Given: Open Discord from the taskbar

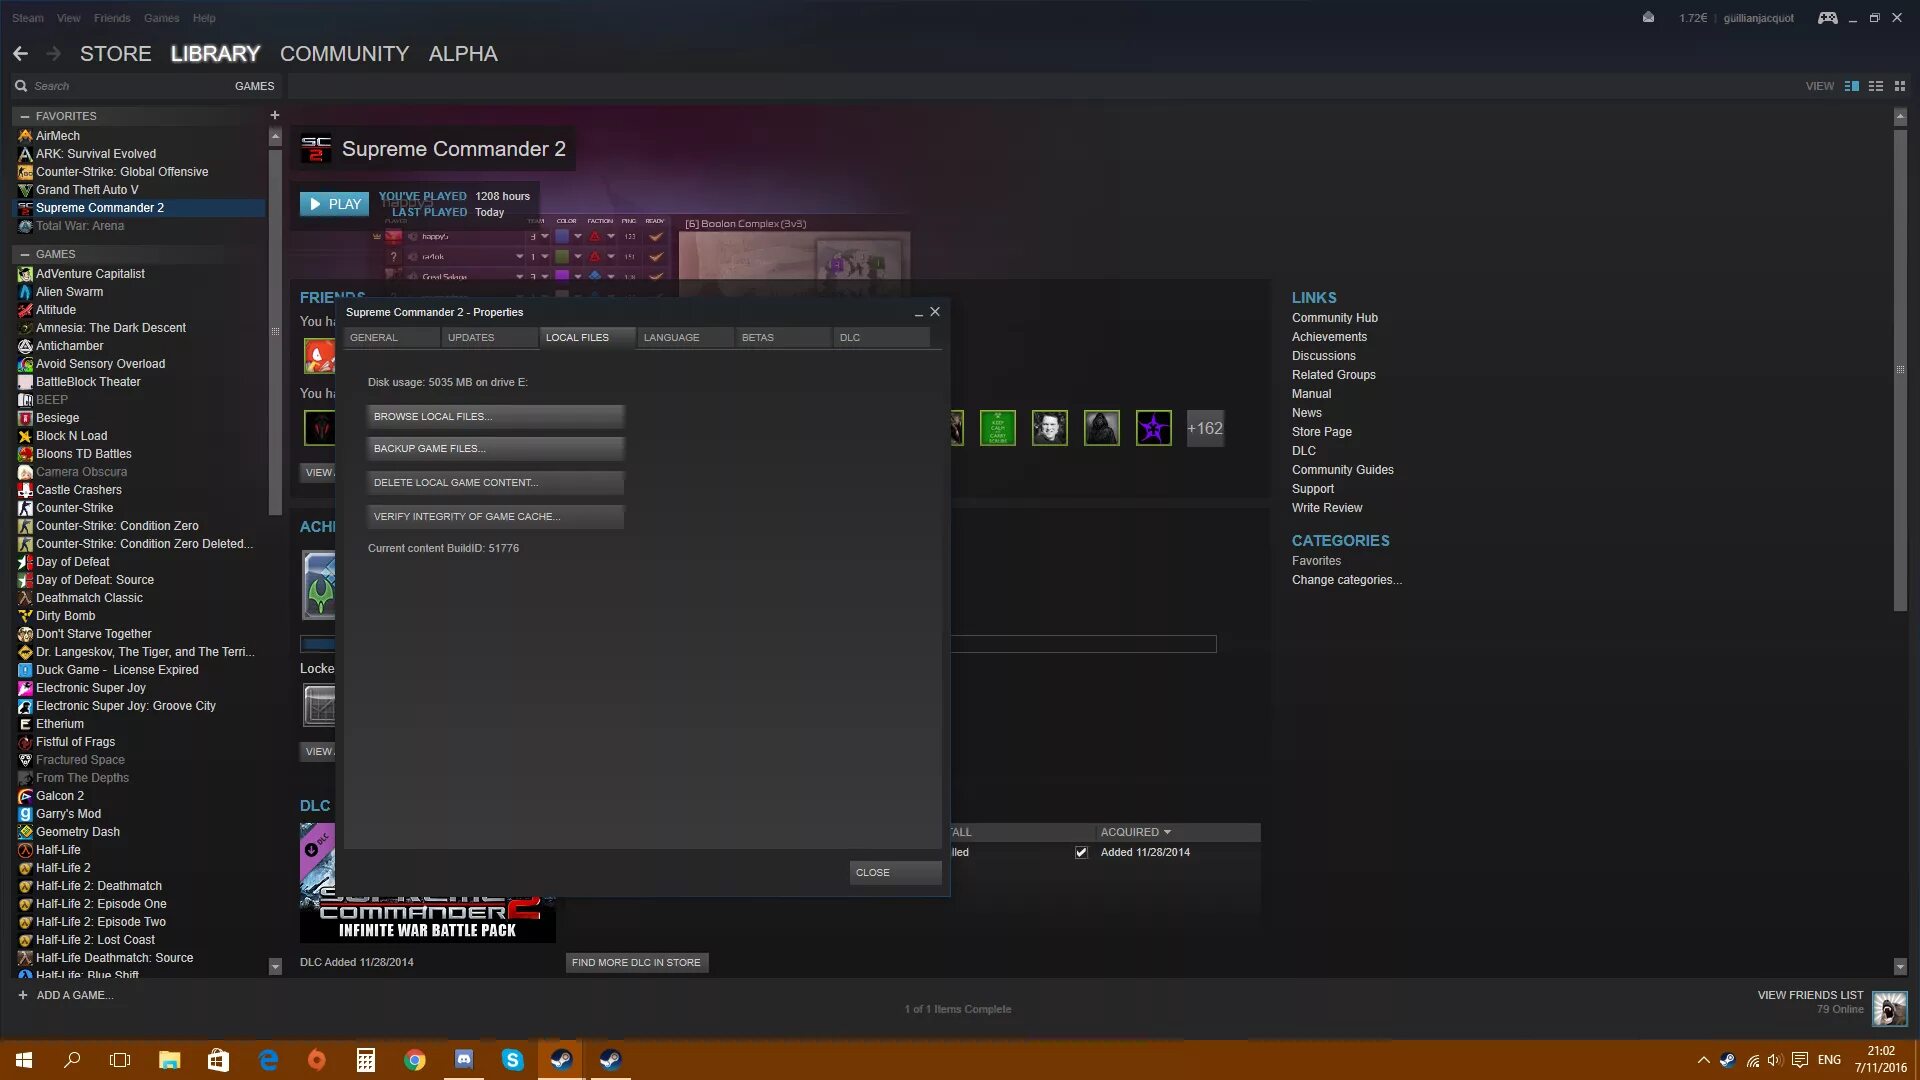Looking at the screenshot, I should click(x=463, y=1059).
